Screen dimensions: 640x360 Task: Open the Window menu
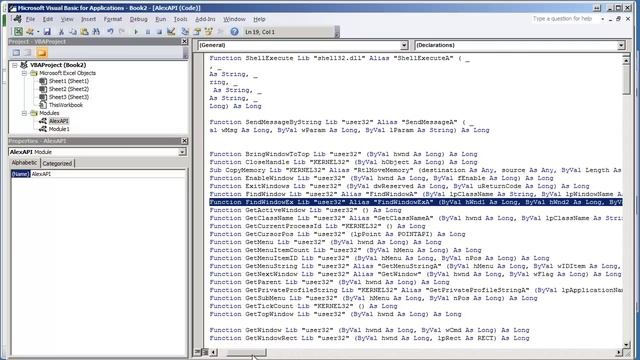(x=234, y=19)
